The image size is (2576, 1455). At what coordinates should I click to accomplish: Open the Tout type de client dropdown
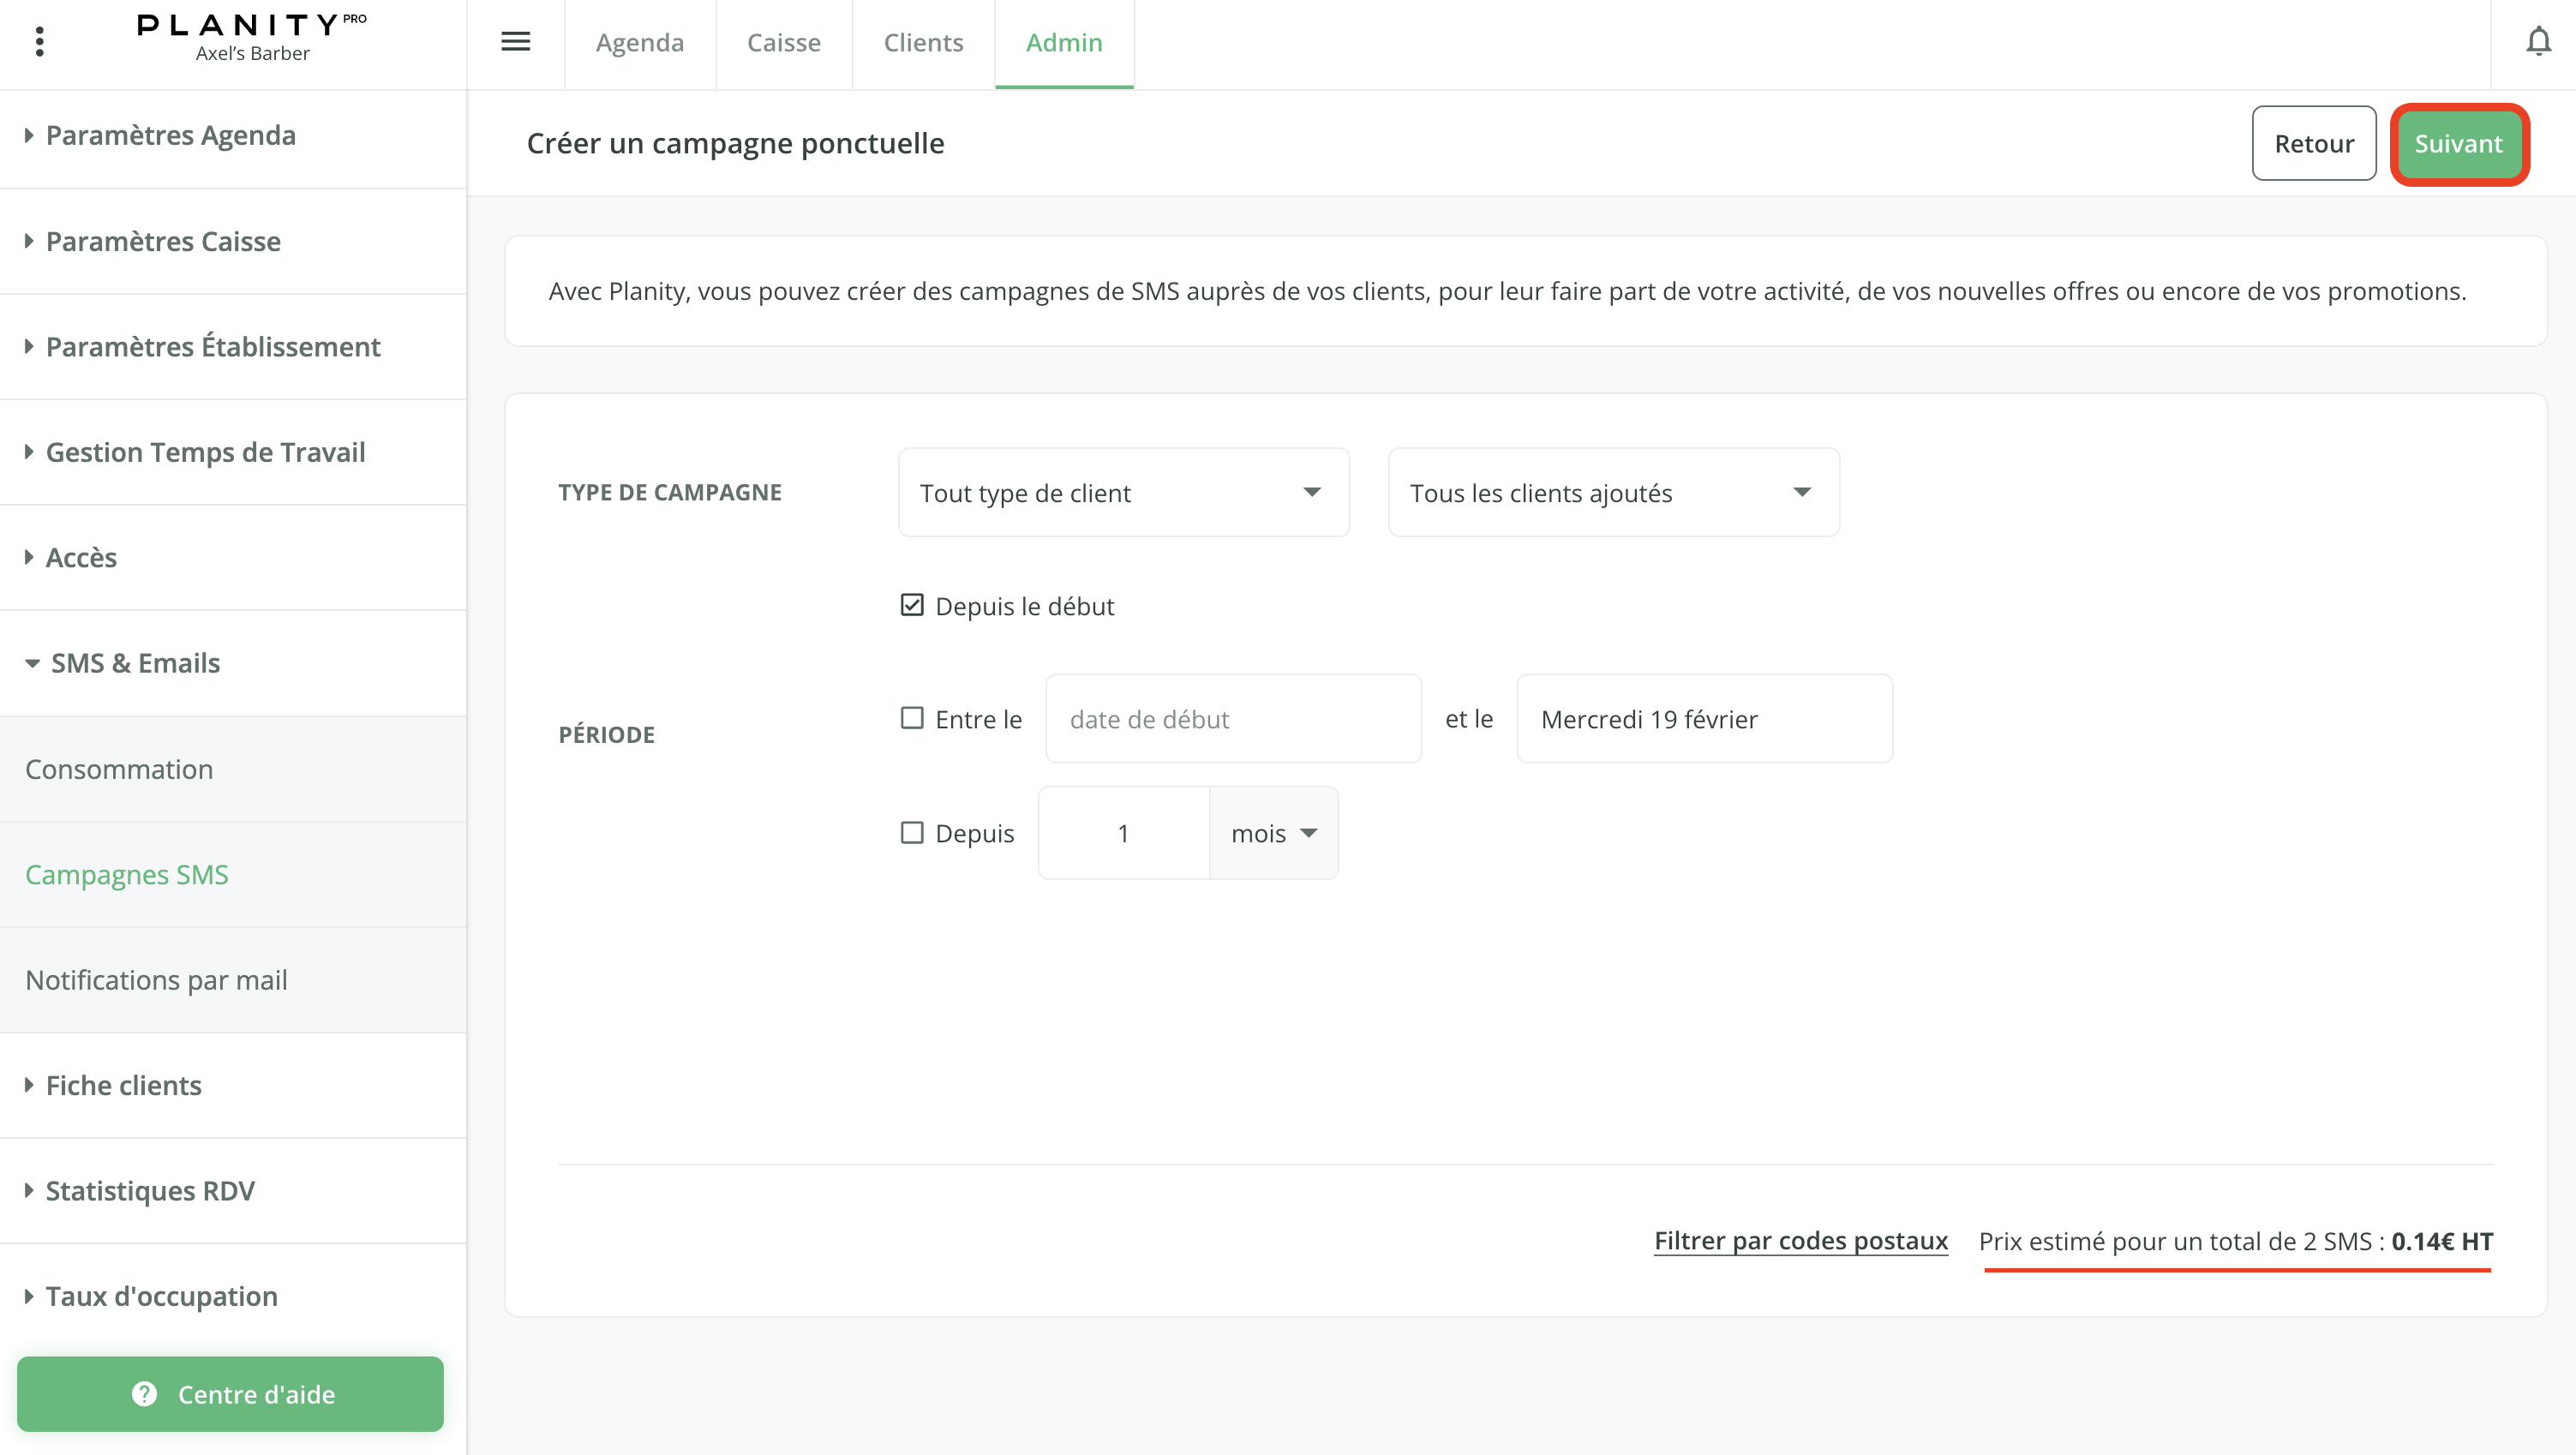[x=1123, y=492]
